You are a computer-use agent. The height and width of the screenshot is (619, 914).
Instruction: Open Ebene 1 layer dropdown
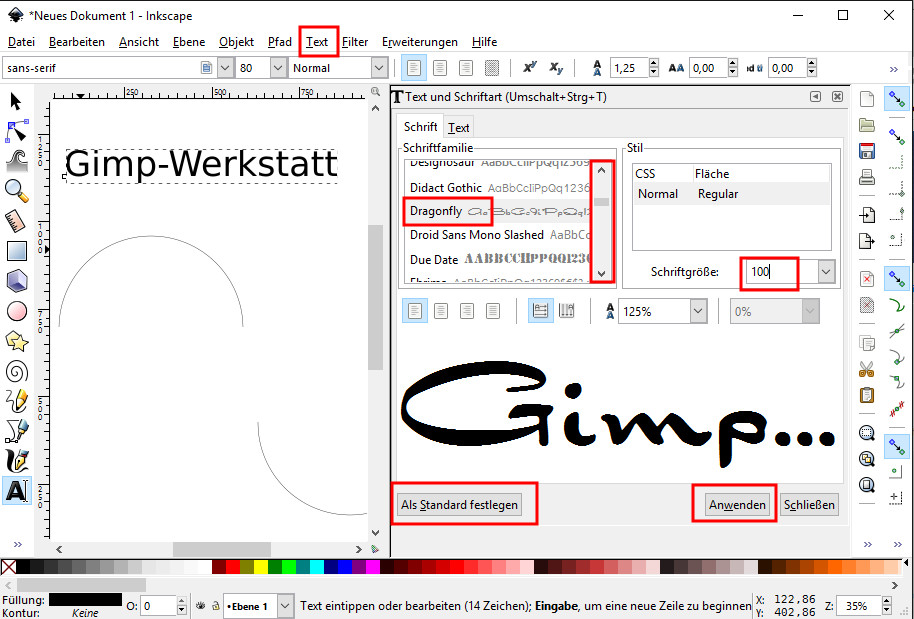[285, 606]
